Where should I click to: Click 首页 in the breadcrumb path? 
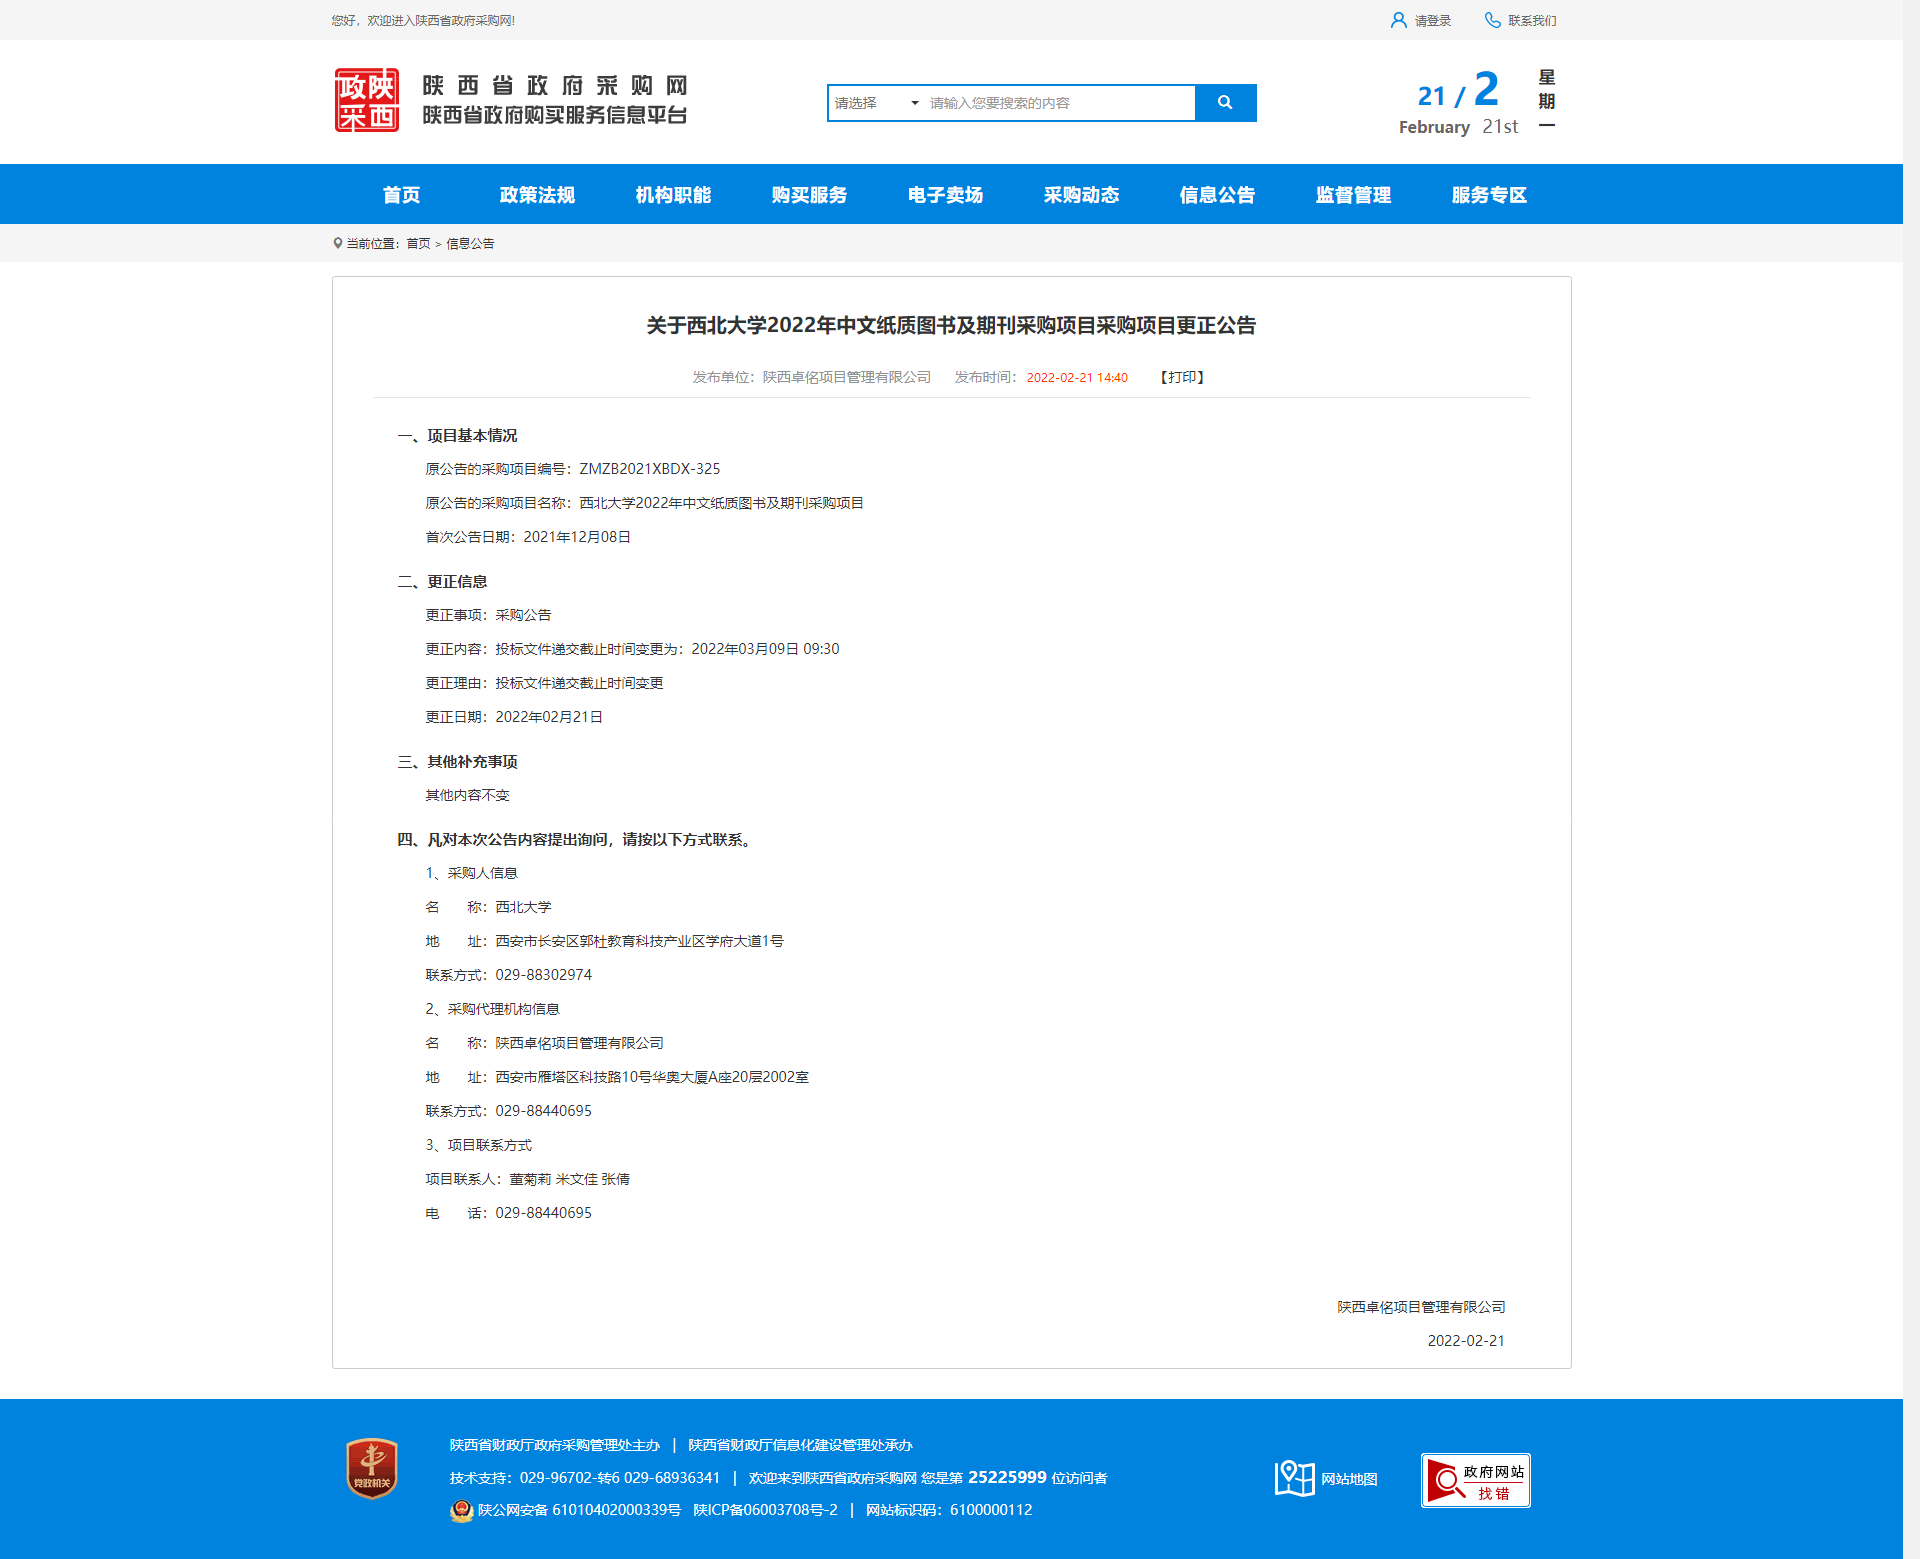pos(418,243)
